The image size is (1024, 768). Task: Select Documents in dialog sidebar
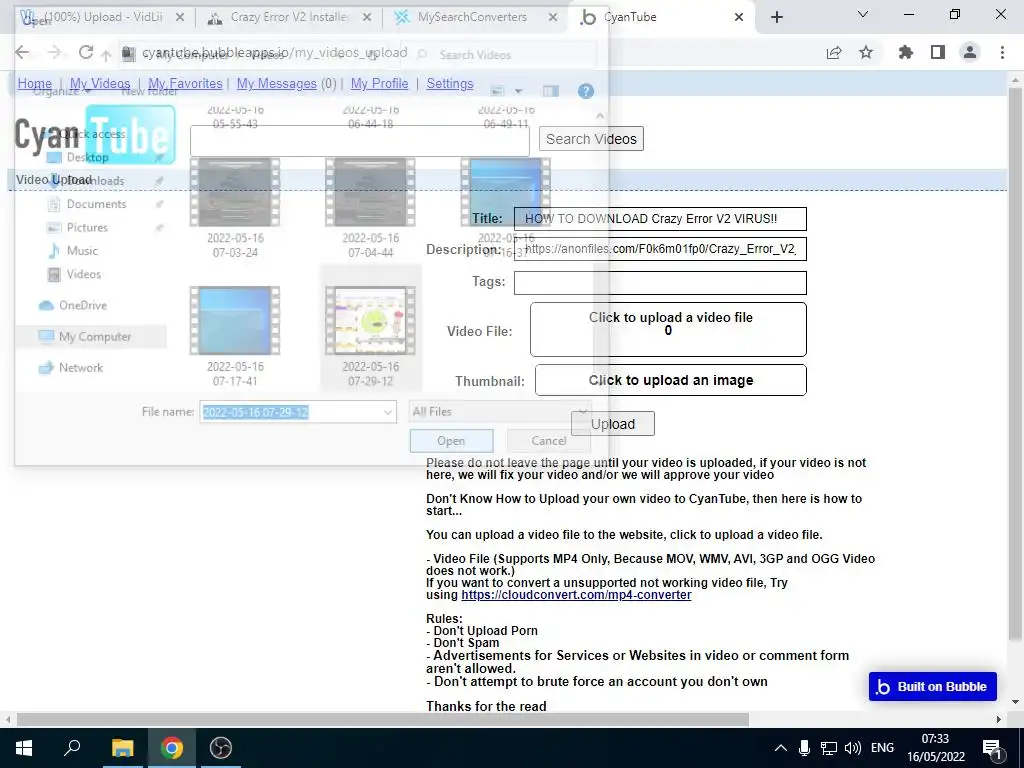click(x=96, y=204)
